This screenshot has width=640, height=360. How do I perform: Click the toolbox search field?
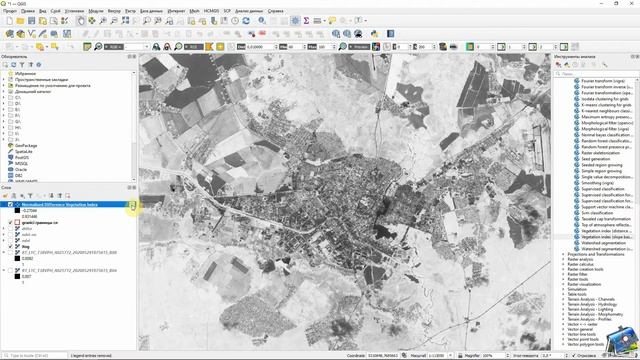596,74
